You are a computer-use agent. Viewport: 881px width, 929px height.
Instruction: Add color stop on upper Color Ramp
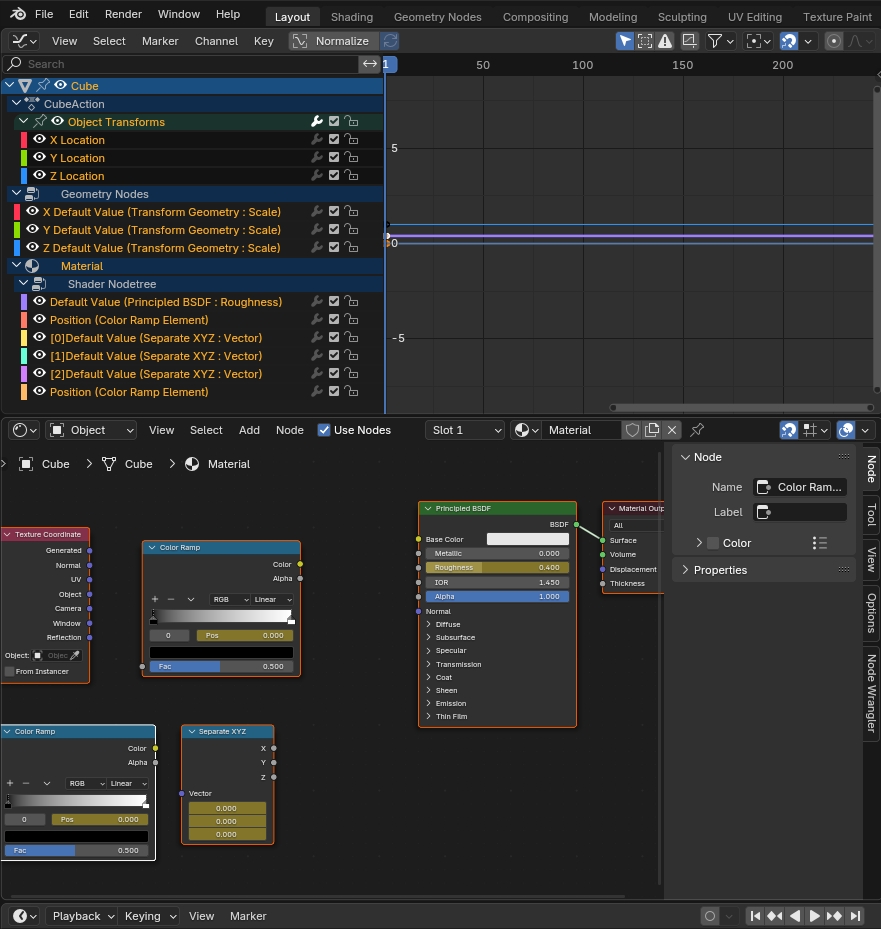coord(155,600)
